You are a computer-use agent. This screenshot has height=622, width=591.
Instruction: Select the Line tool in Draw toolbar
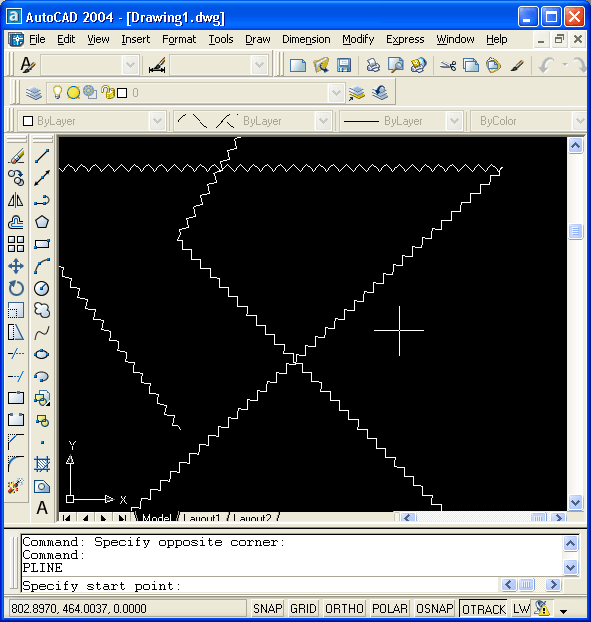click(42, 156)
